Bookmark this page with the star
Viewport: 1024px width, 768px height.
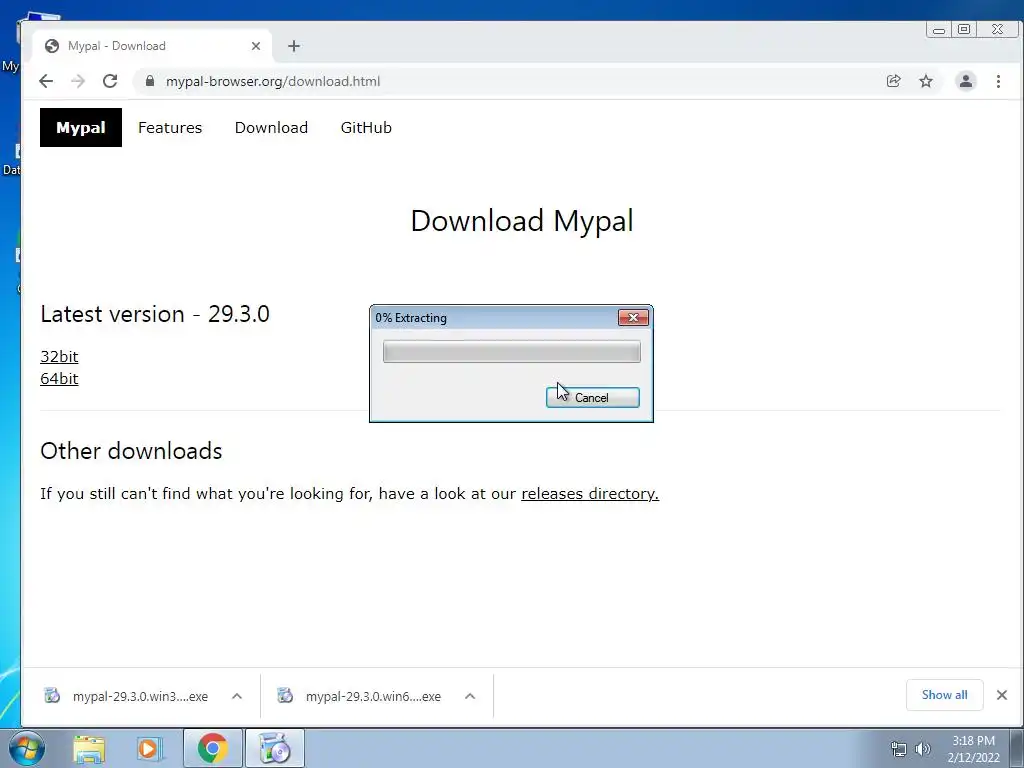tap(926, 81)
